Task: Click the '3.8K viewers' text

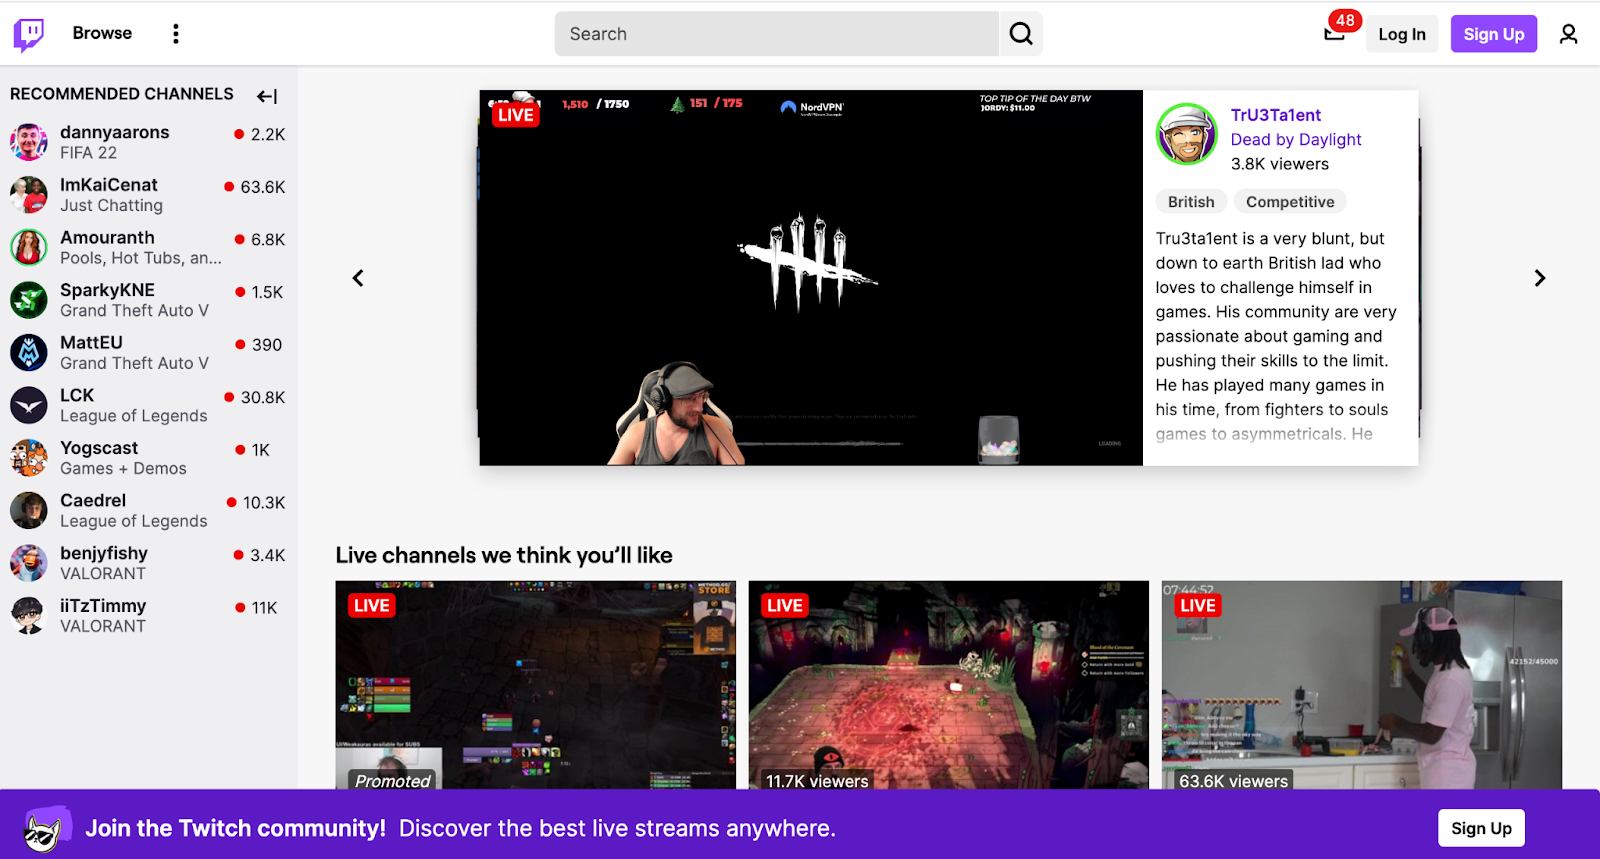Action: tap(1280, 164)
